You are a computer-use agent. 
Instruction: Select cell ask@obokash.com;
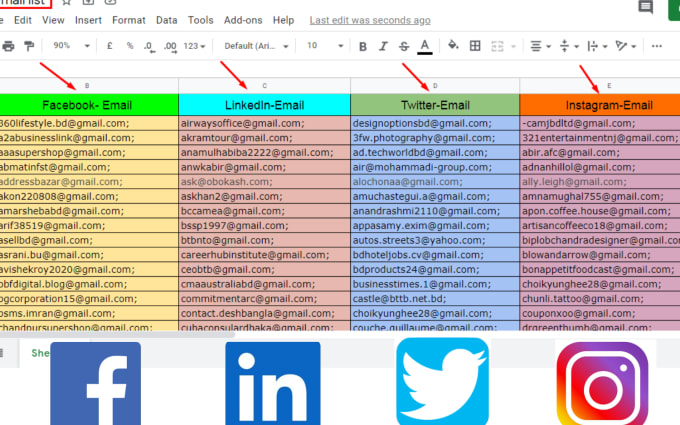(265, 182)
